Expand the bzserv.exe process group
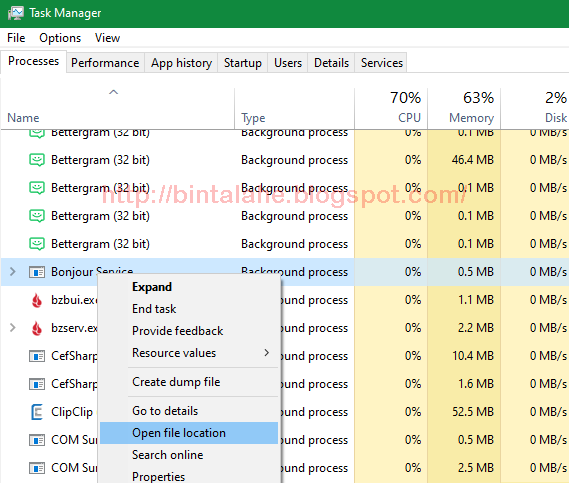Image resolution: width=569 pixels, height=483 pixels. click(13, 328)
